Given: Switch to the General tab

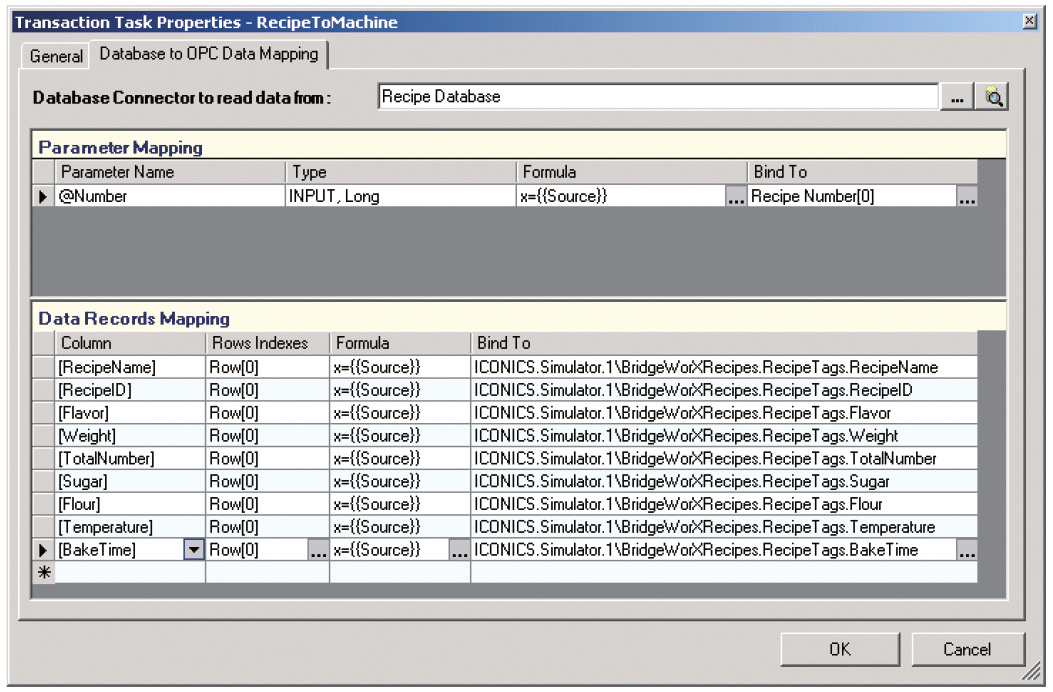Looking at the screenshot, I should 56,56.
